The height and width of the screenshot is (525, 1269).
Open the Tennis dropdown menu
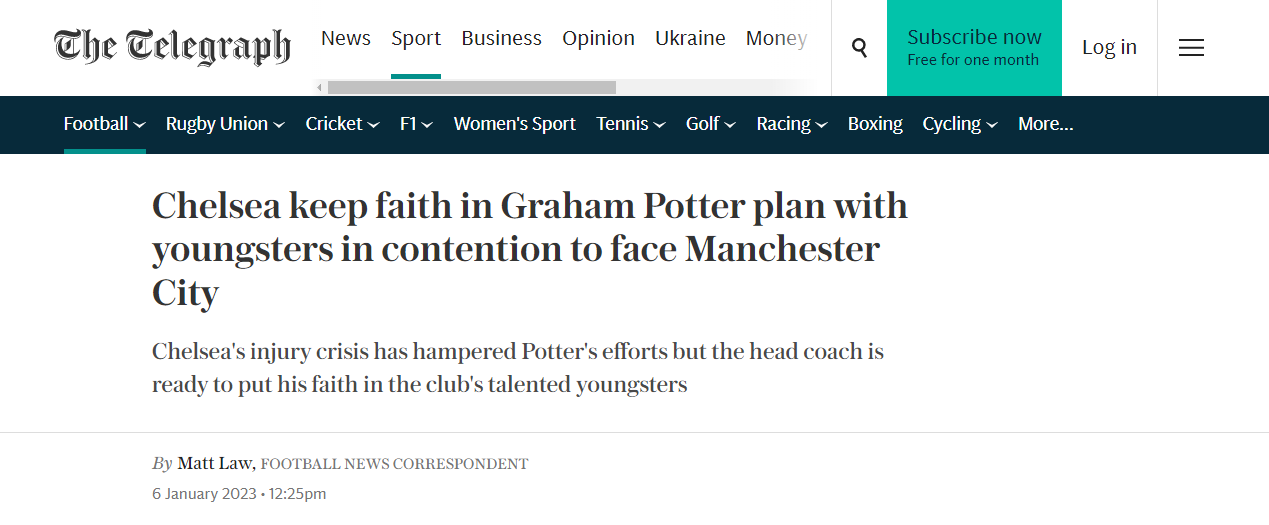click(x=630, y=124)
